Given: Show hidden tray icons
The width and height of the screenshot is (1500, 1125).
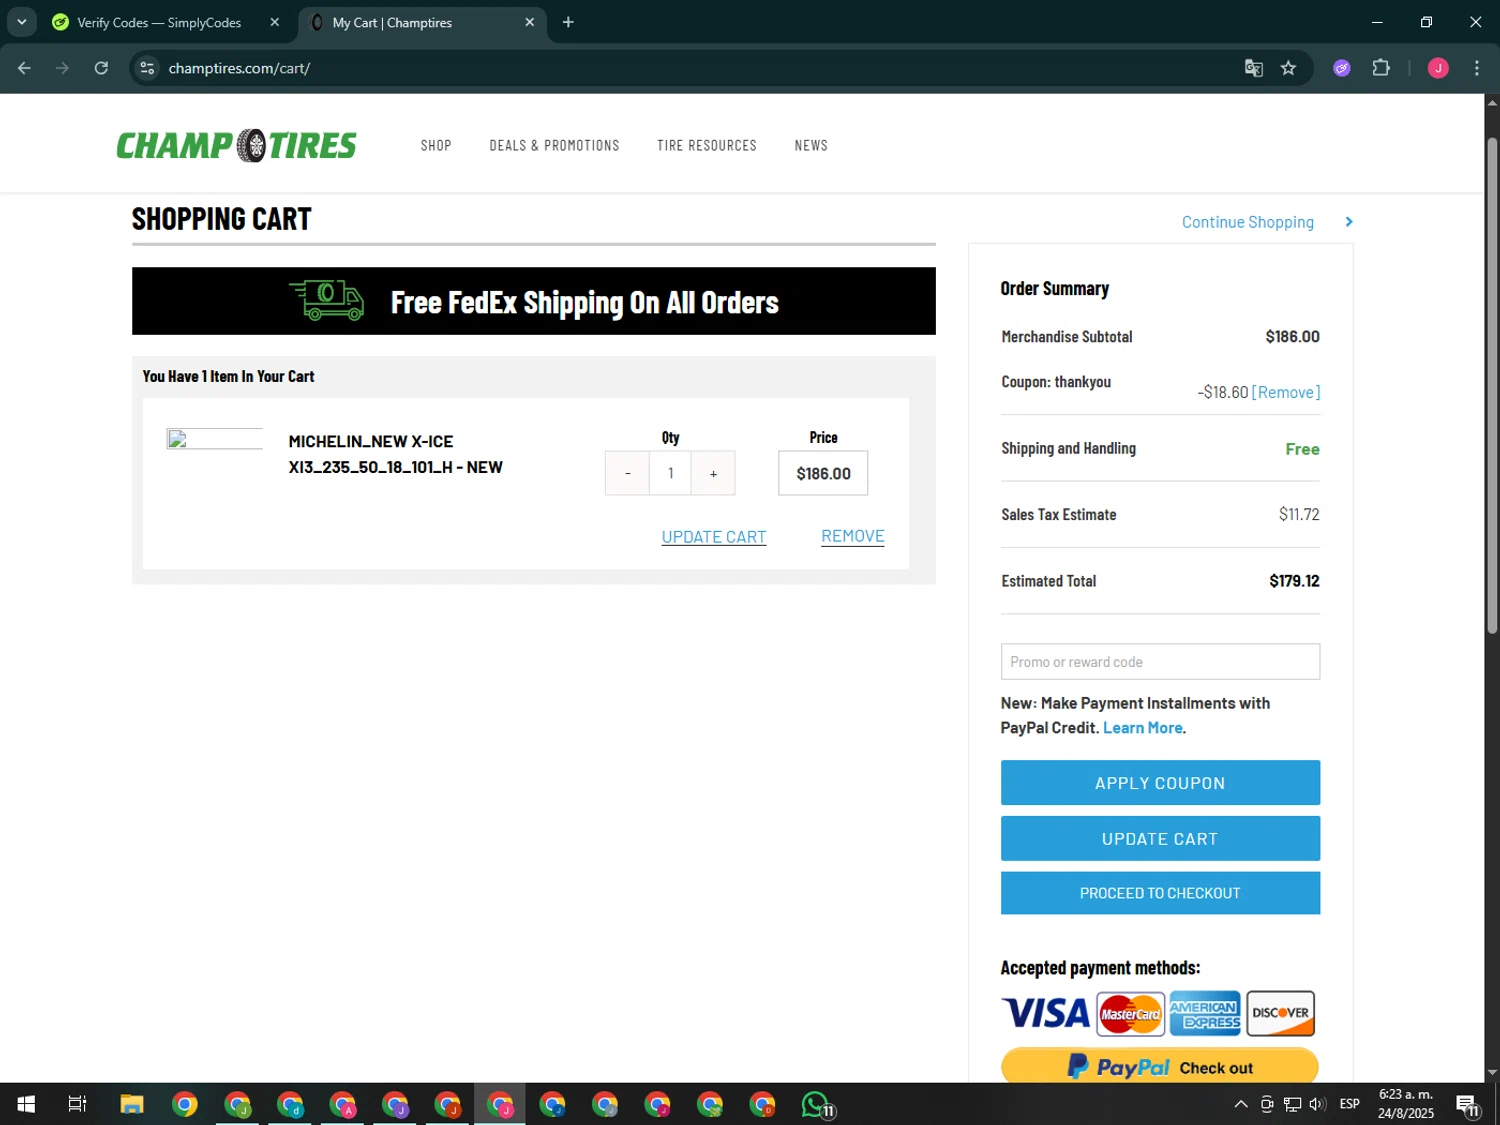Looking at the screenshot, I should (x=1241, y=1104).
